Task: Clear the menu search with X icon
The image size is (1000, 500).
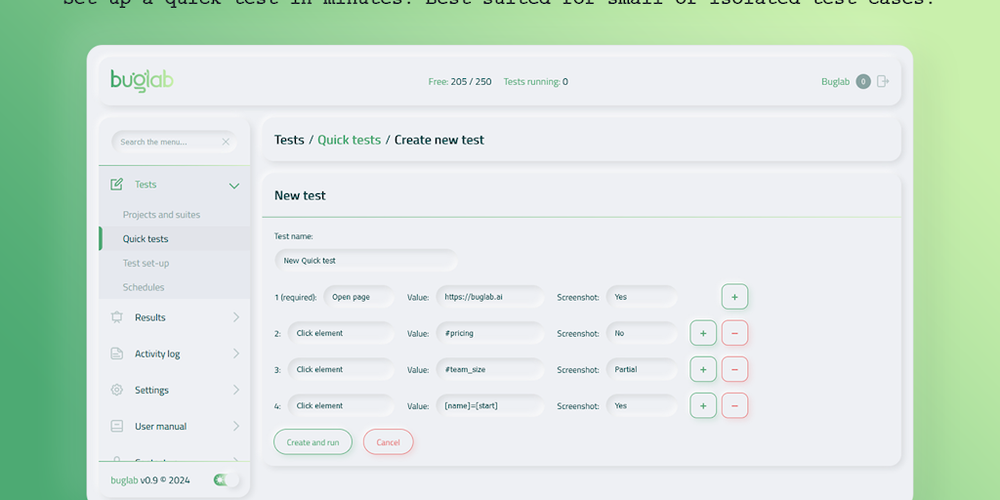Action: 225,142
